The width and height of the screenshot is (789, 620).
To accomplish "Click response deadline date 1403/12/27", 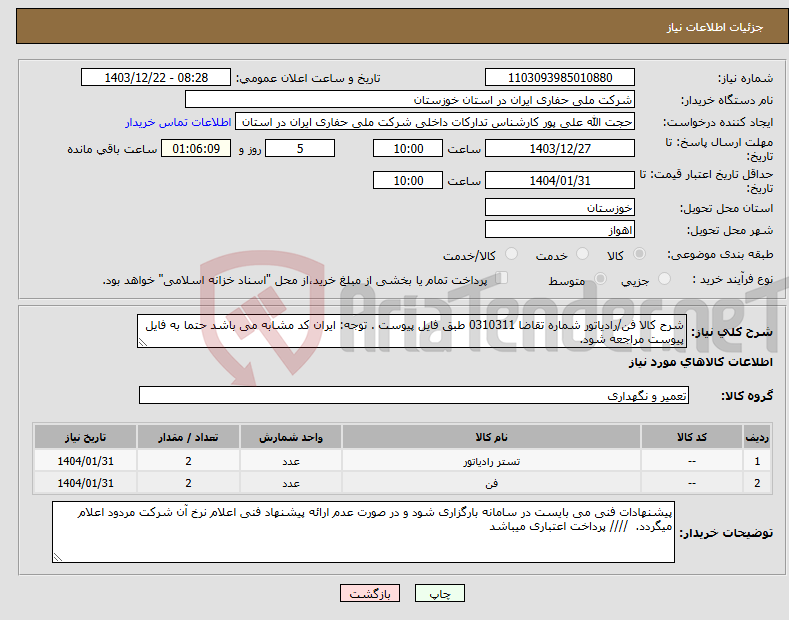I will 560,148.
